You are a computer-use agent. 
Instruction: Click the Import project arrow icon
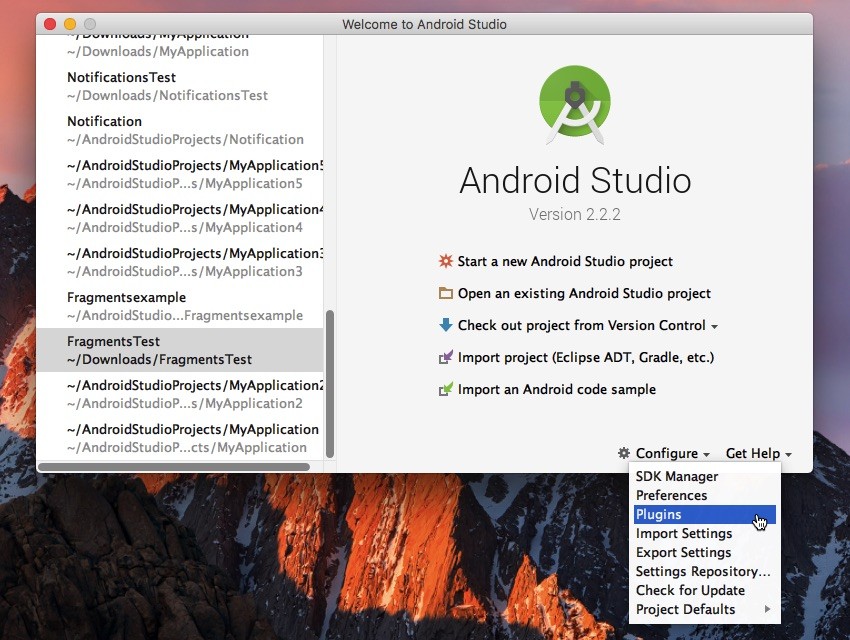[445, 357]
